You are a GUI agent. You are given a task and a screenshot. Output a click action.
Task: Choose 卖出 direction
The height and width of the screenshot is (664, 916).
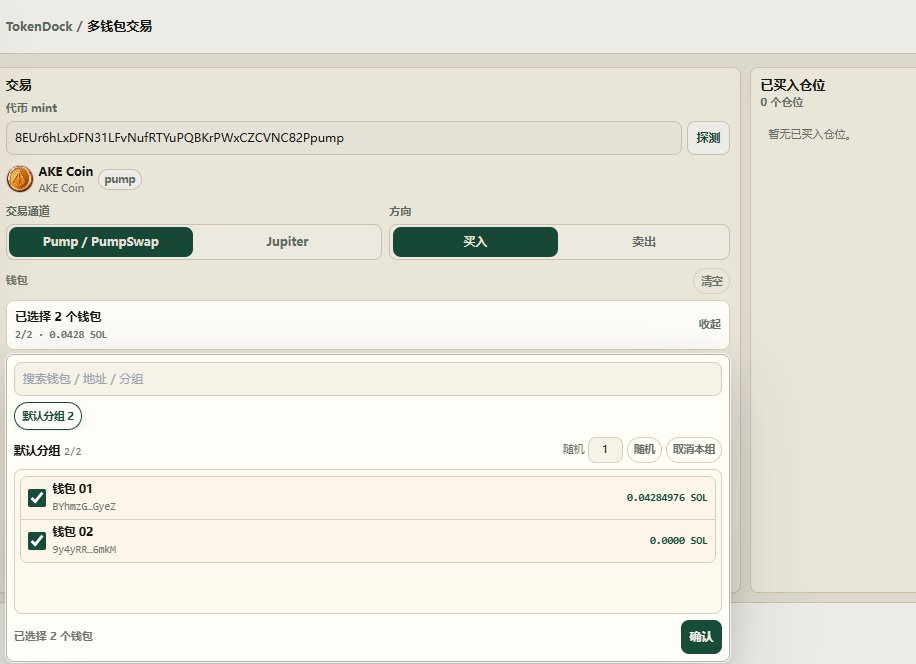(x=643, y=242)
